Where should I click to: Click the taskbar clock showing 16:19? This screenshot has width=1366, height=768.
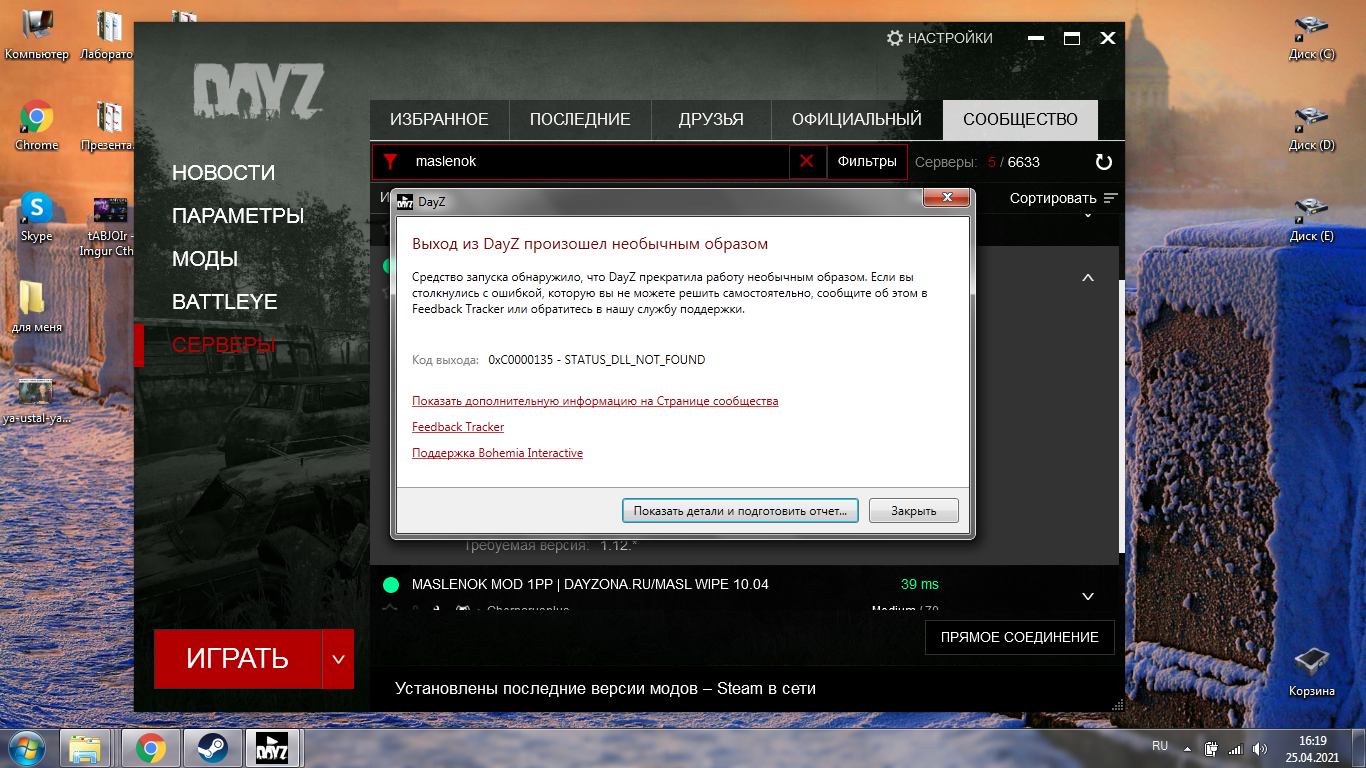1312,748
